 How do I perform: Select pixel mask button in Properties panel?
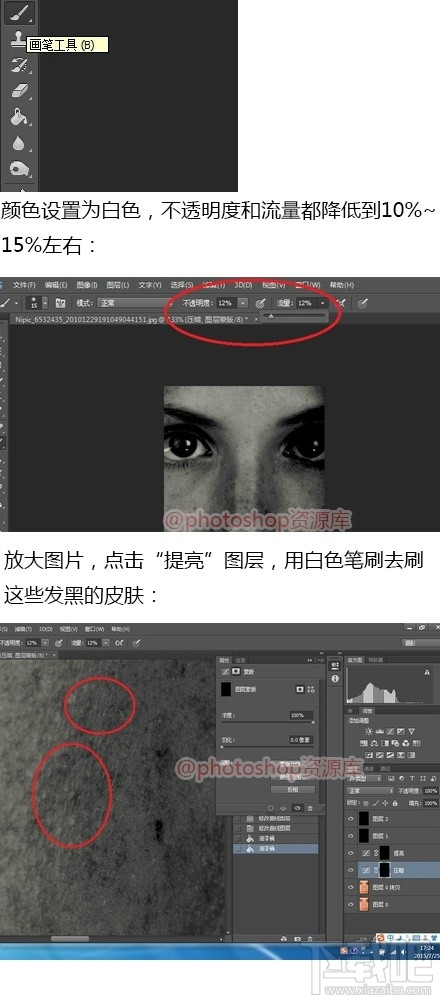tap(300, 689)
